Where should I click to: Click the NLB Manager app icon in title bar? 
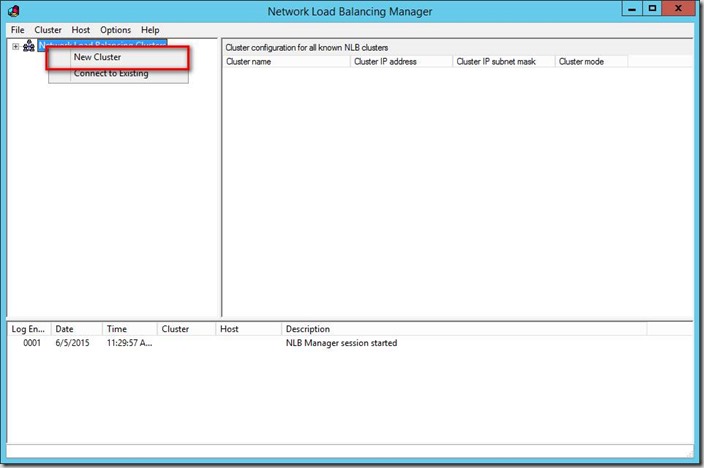pyautogui.click(x=14, y=11)
